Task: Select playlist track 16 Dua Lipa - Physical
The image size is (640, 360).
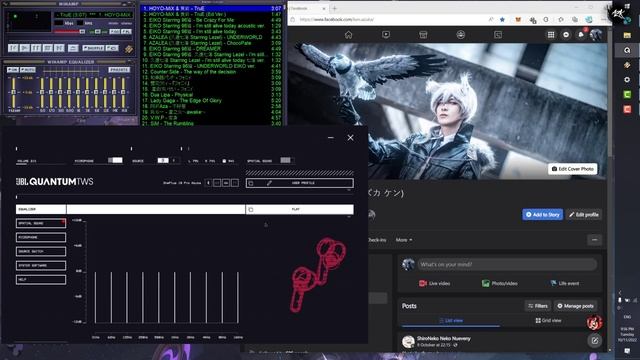Action: coord(211,95)
